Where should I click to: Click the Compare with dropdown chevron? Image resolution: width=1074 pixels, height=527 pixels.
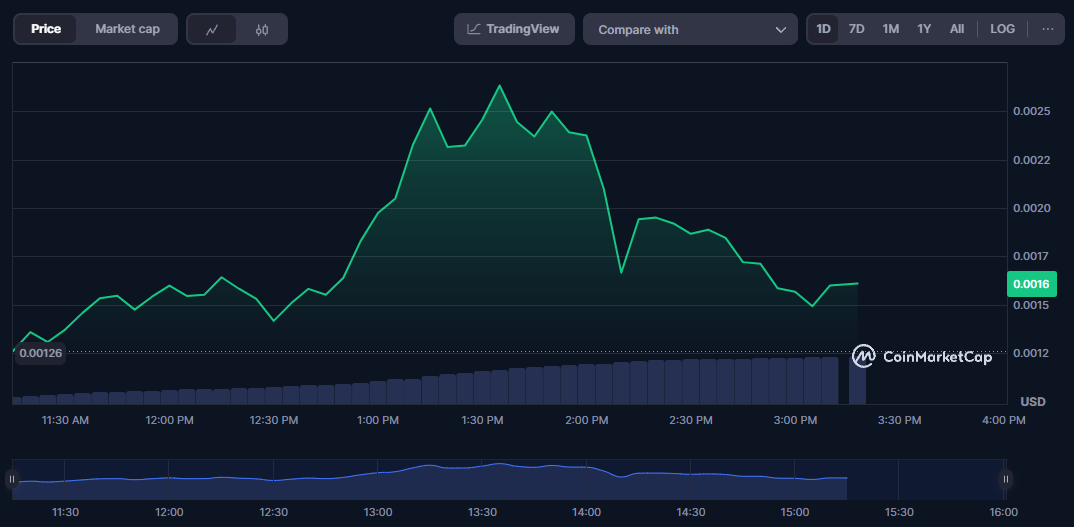click(781, 30)
